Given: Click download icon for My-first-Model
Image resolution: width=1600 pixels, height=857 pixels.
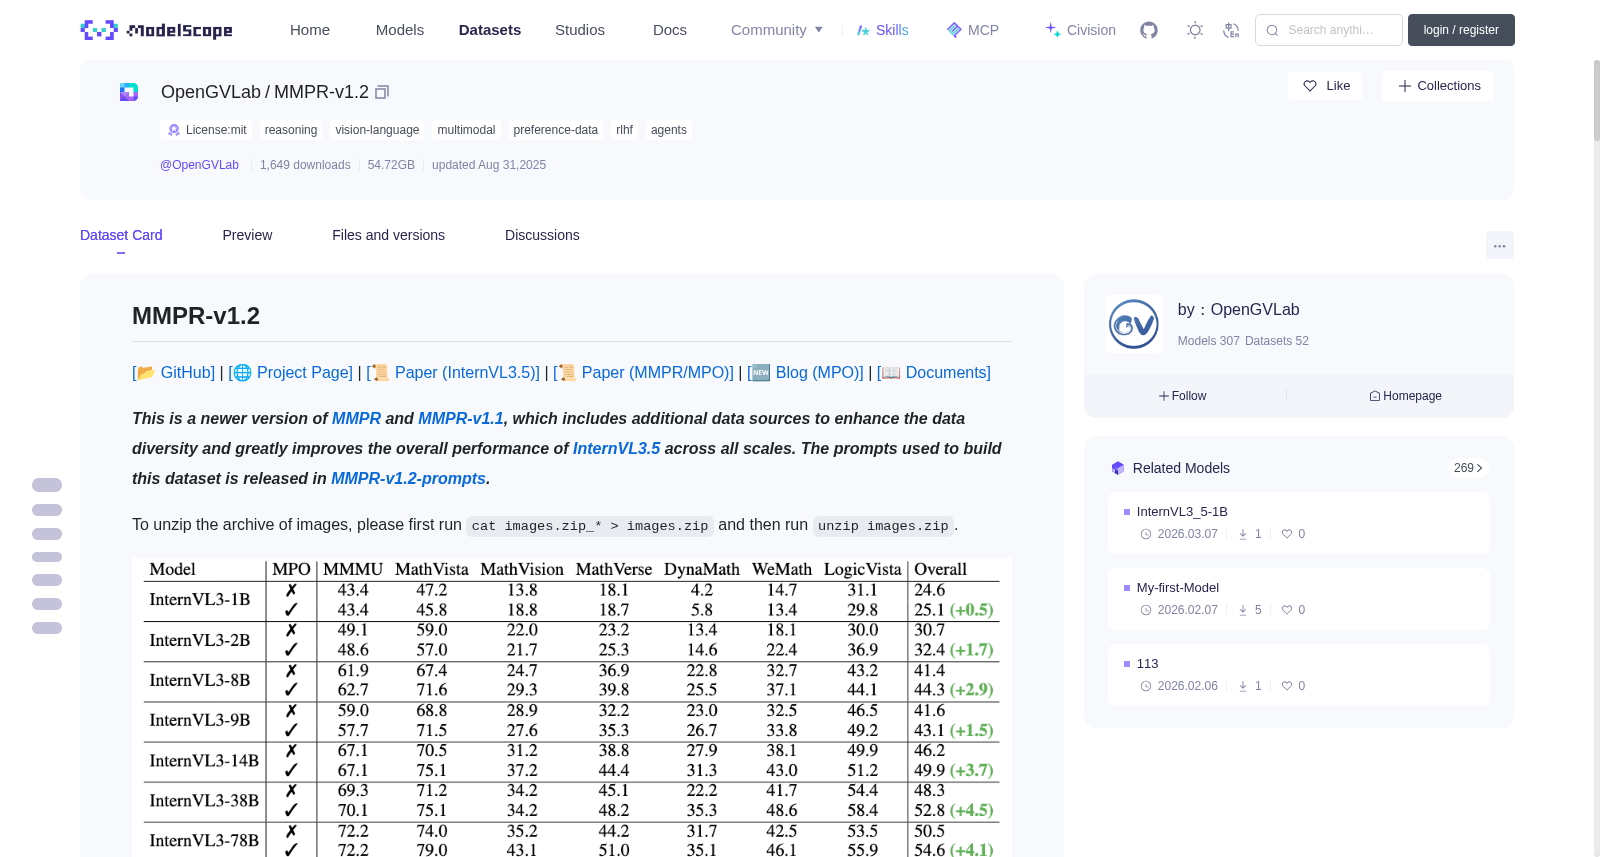Looking at the screenshot, I should (x=1243, y=610).
